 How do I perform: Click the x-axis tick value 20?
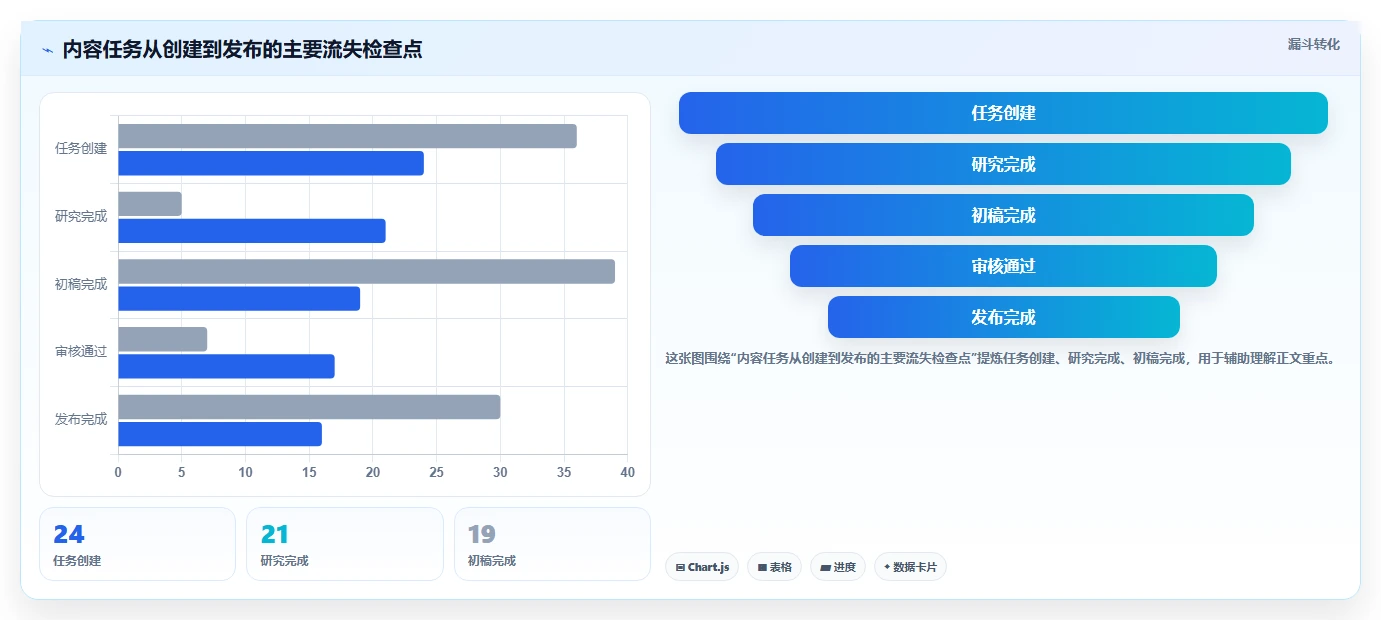[373, 472]
